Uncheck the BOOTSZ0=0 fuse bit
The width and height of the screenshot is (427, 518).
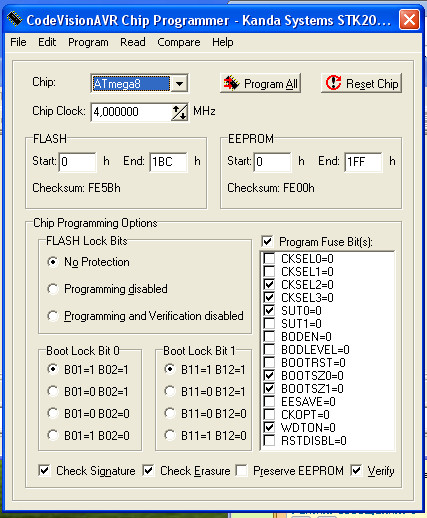click(269, 376)
